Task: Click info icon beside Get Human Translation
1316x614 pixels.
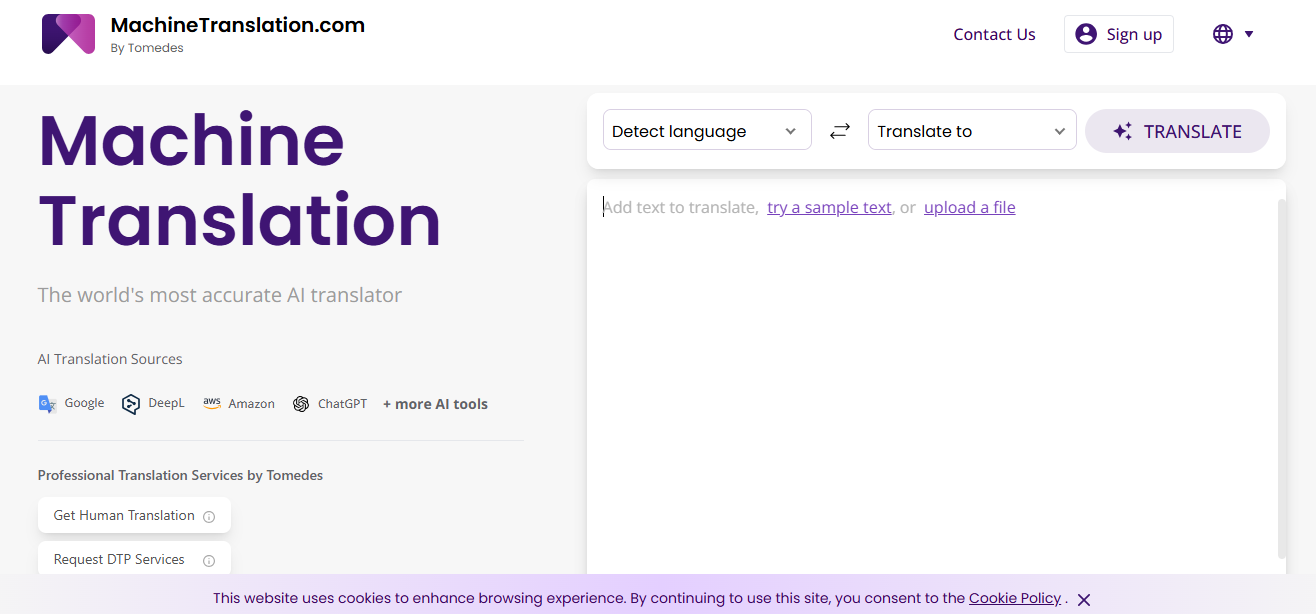Action: click(209, 517)
